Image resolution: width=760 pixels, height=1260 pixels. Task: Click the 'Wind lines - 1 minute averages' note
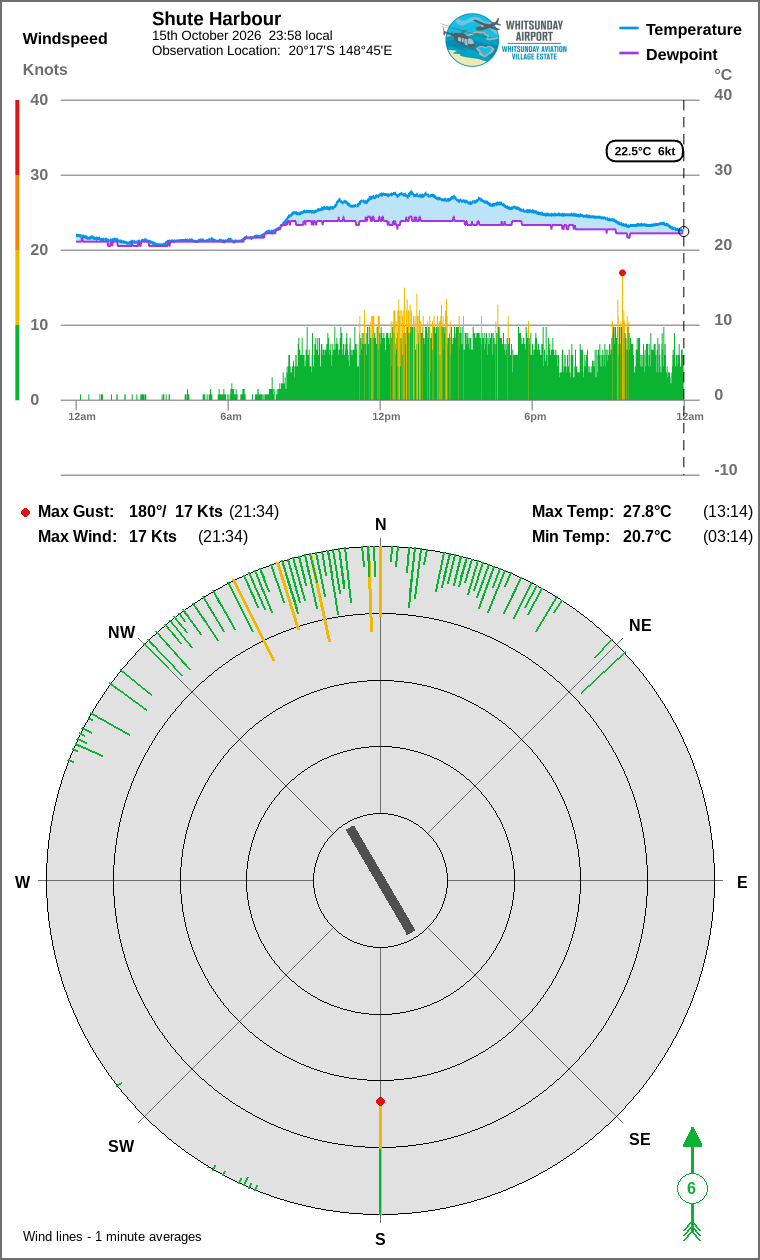112,1237
